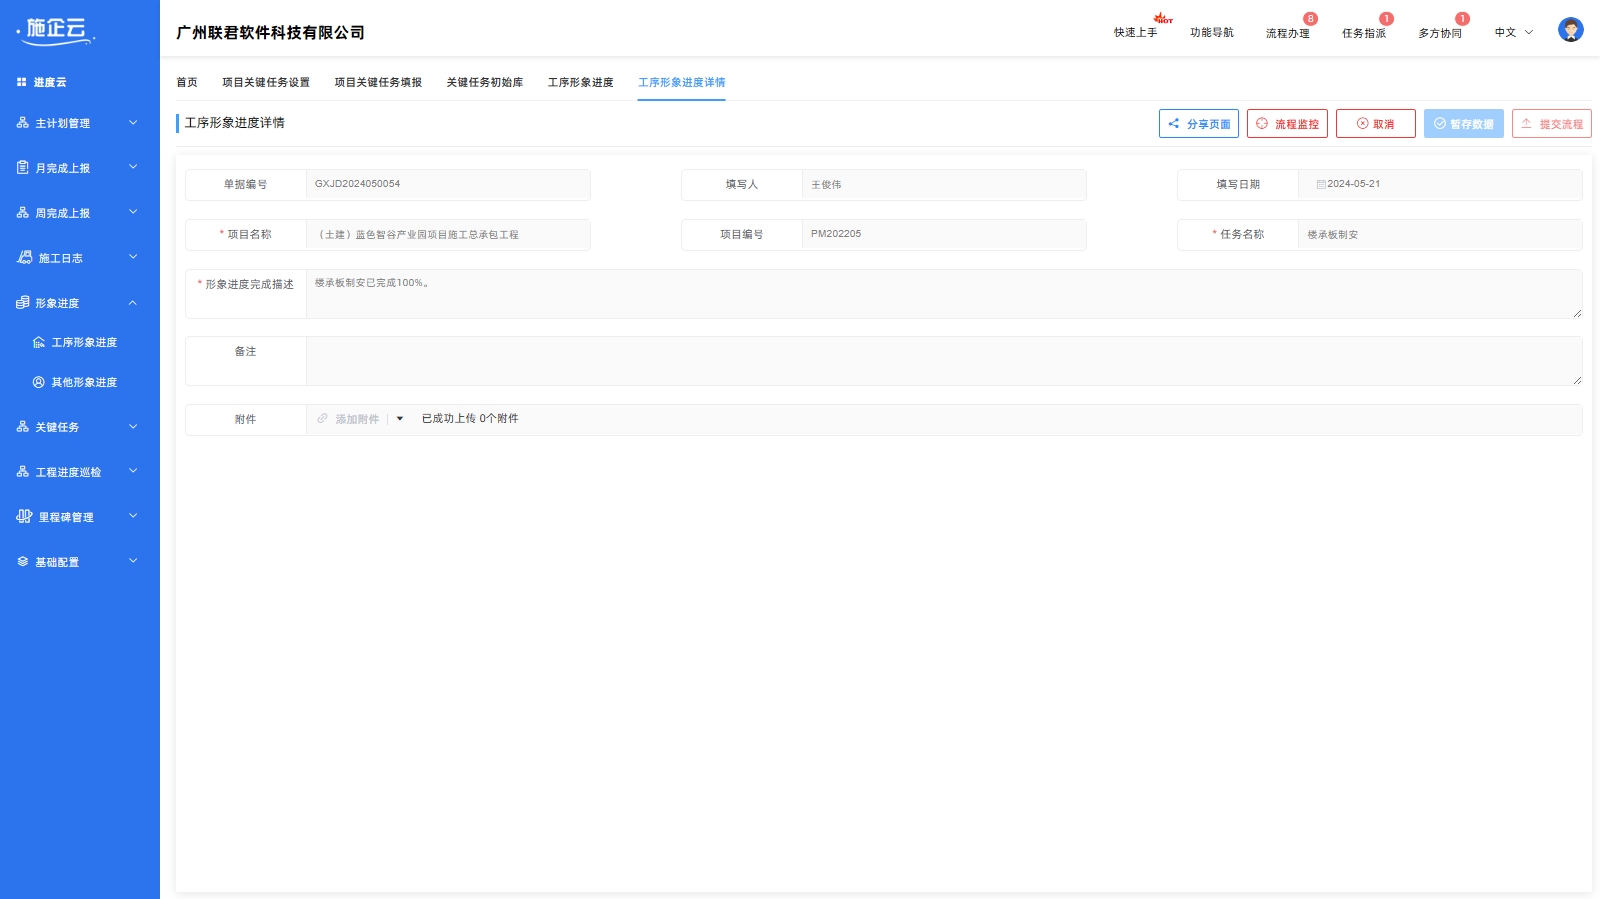Screen dimensions: 1600x899
Task: Click 分享页面 button
Action: click(1199, 124)
